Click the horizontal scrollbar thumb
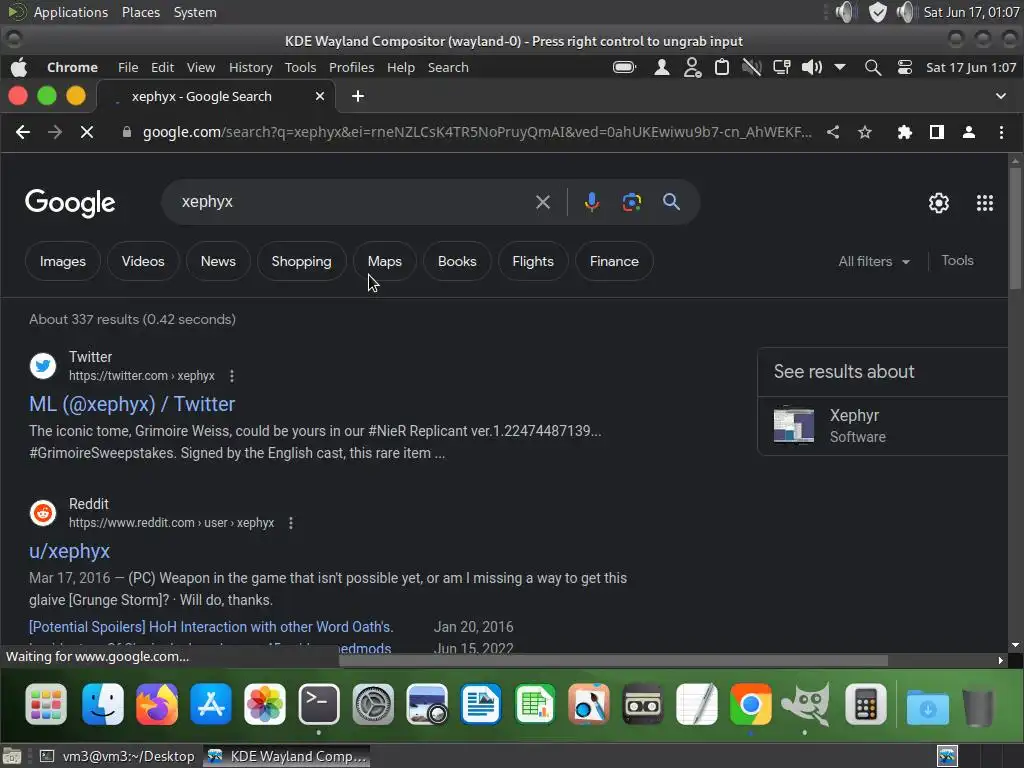This screenshot has height=768, width=1024. [613, 661]
